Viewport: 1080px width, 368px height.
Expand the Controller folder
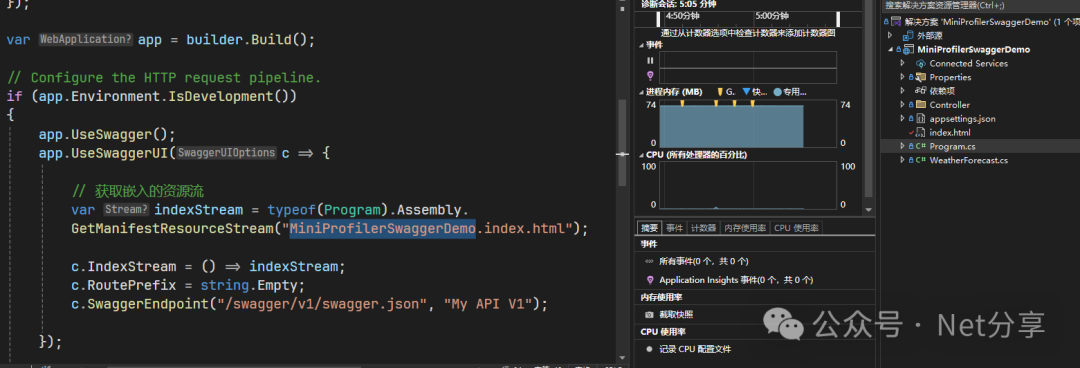click(x=902, y=105)
